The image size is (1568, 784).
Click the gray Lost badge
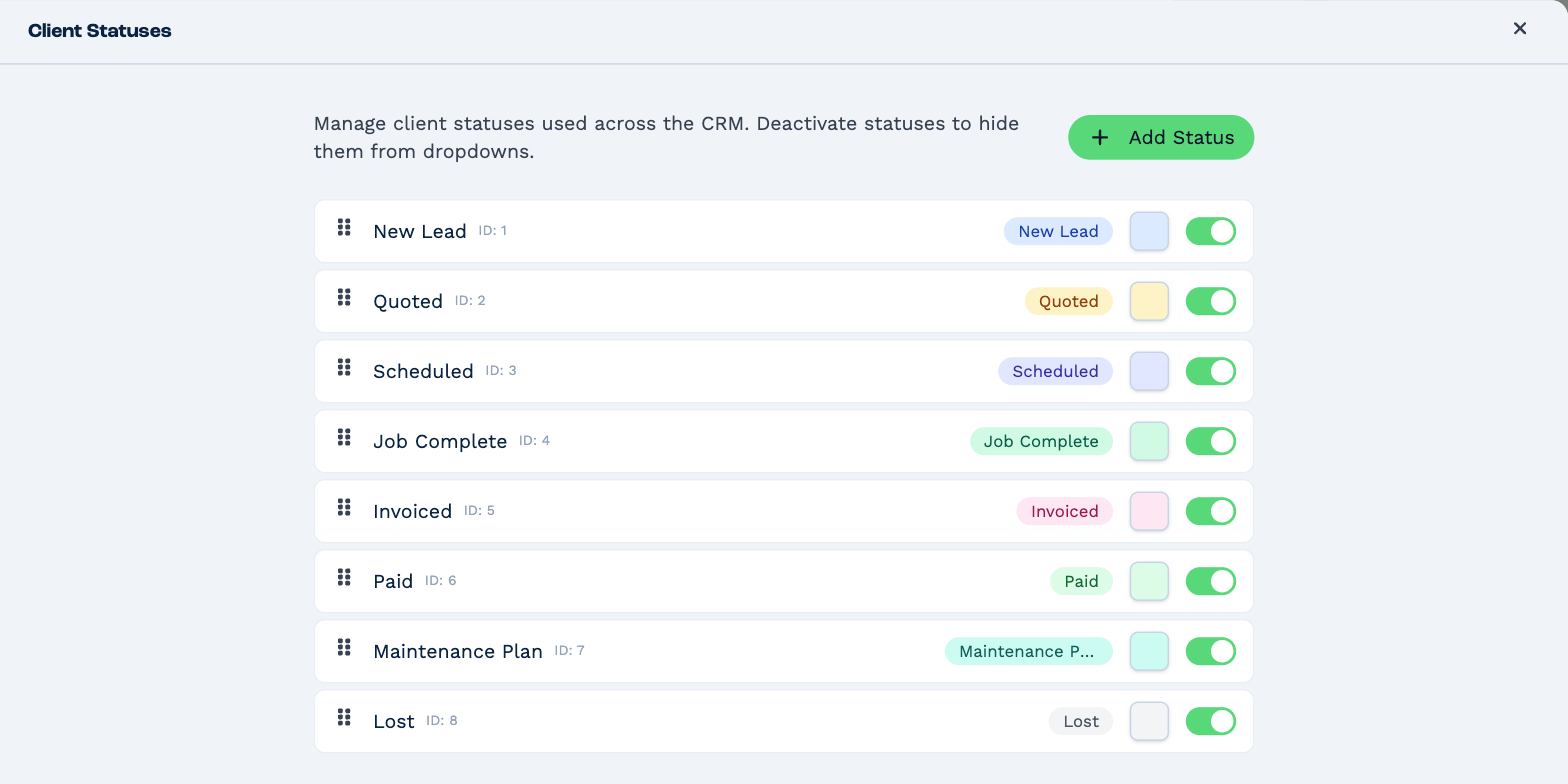(x=1081, y=721)
